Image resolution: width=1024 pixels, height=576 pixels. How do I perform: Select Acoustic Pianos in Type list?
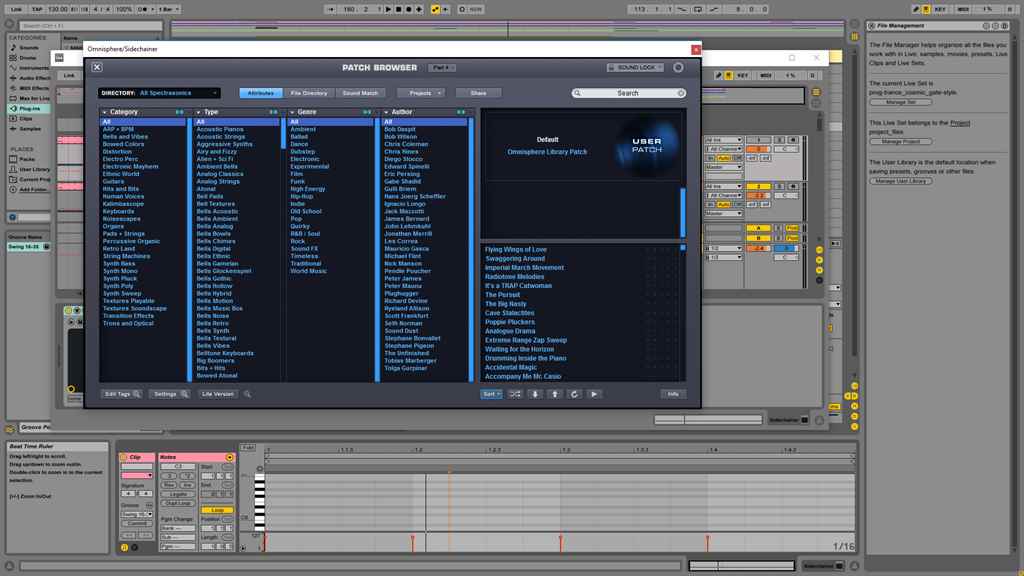tap(219, 129)
